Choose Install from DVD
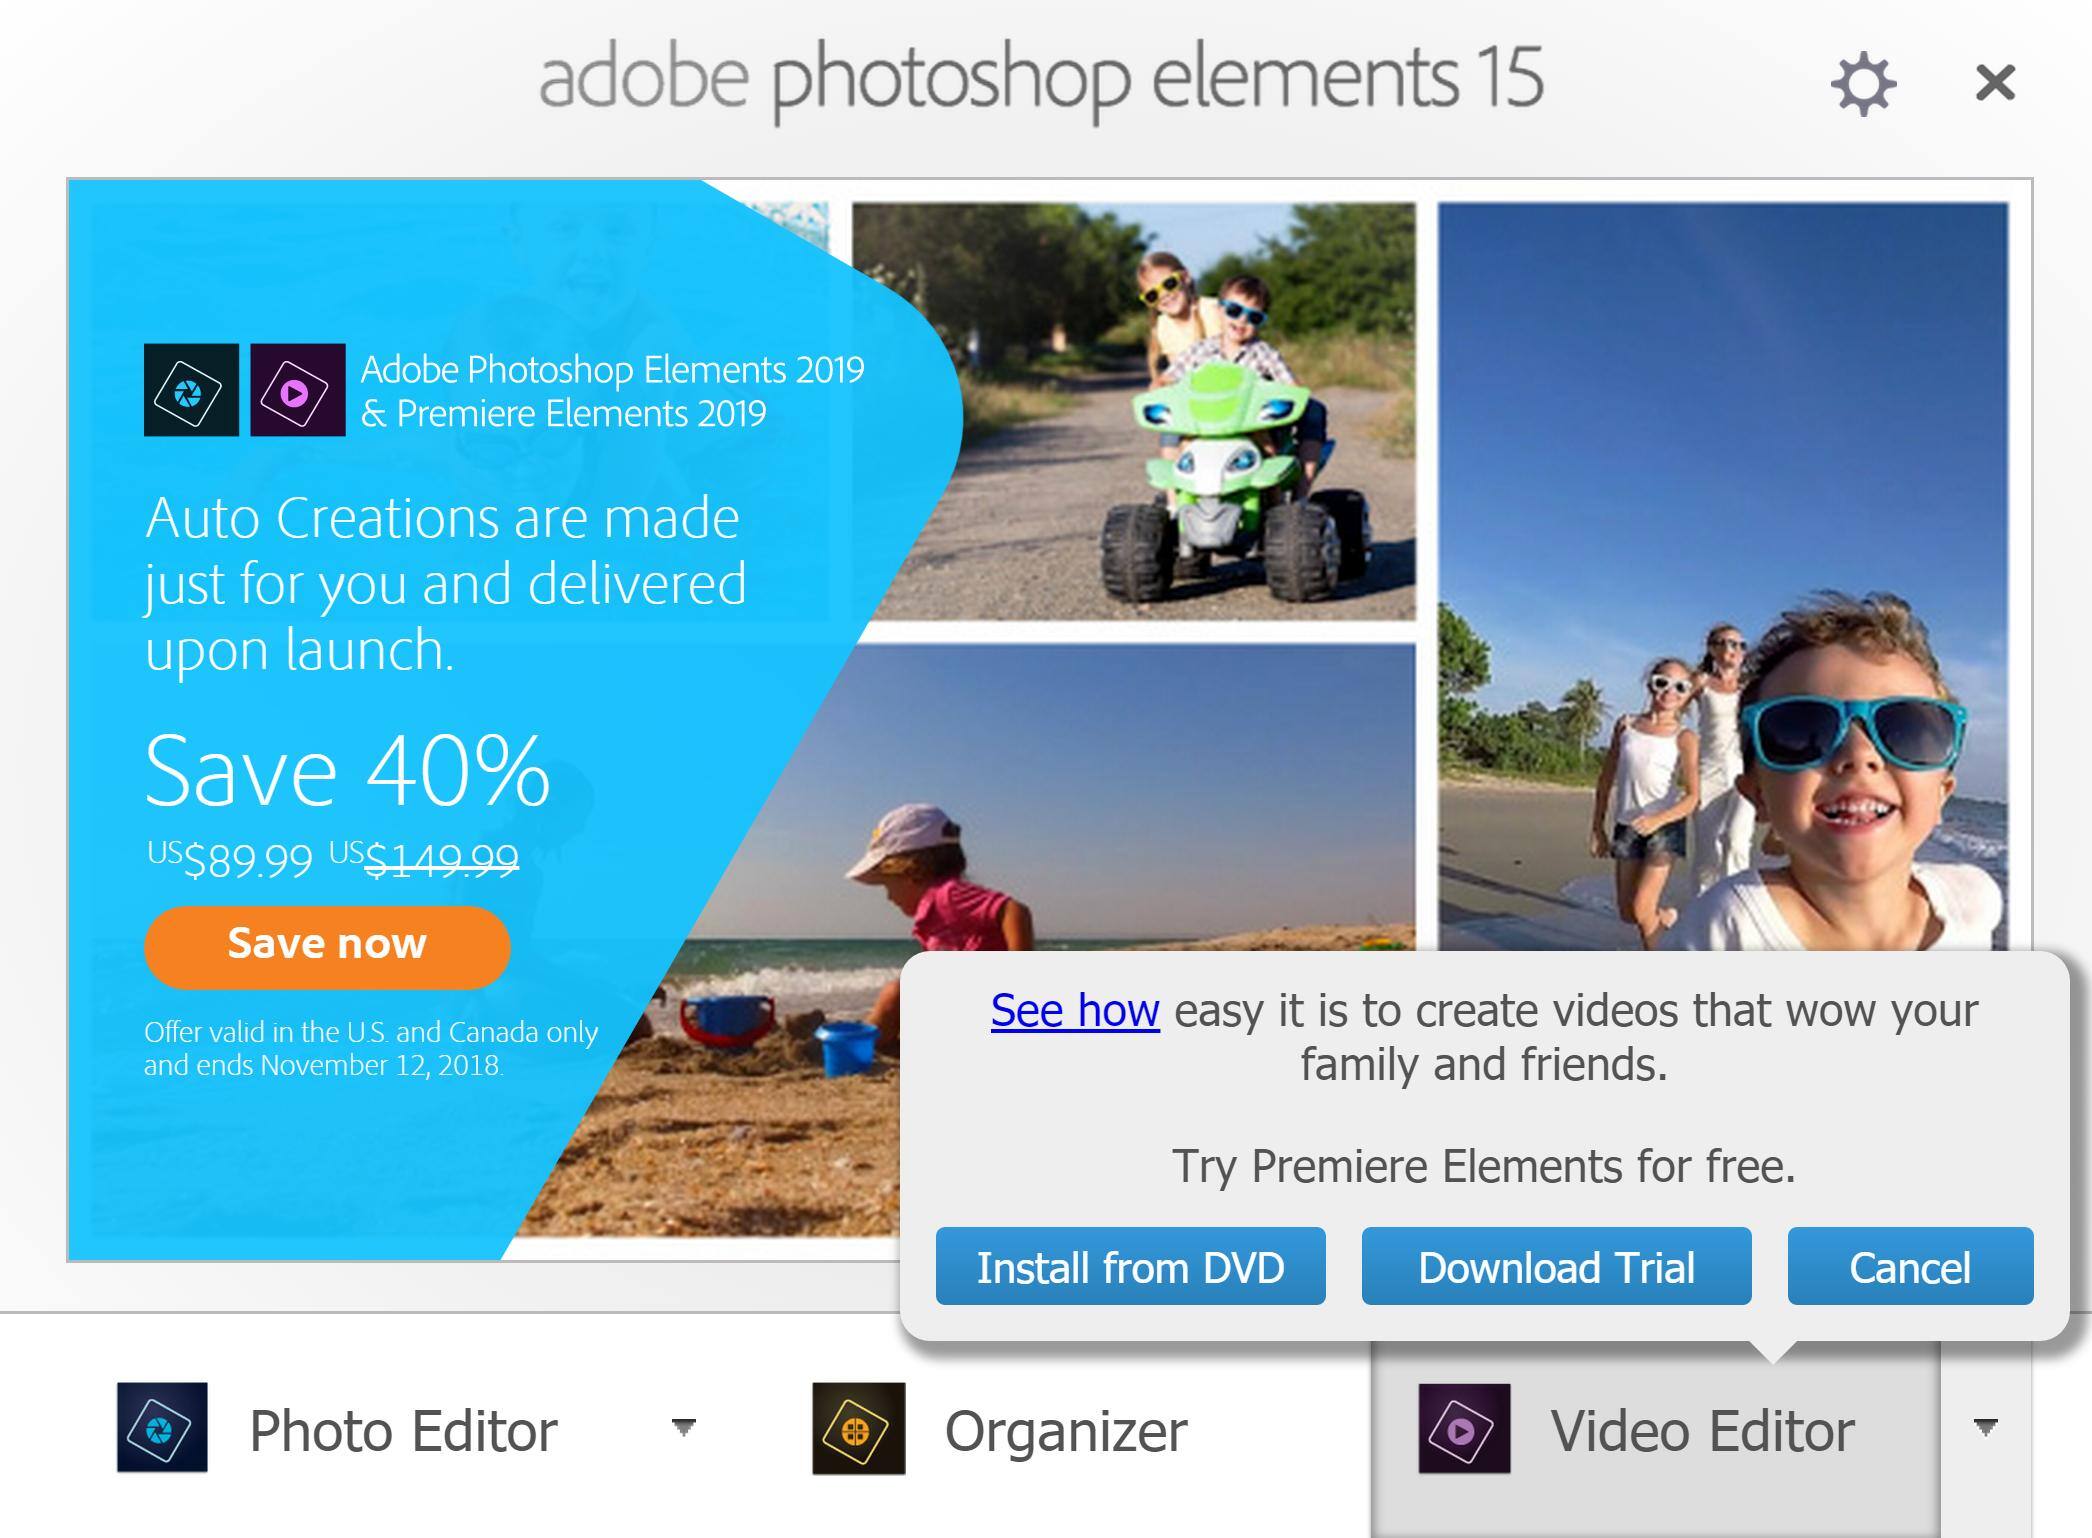Viewport: 2092px width, 1538px height. click(x=1130, y=1266)
